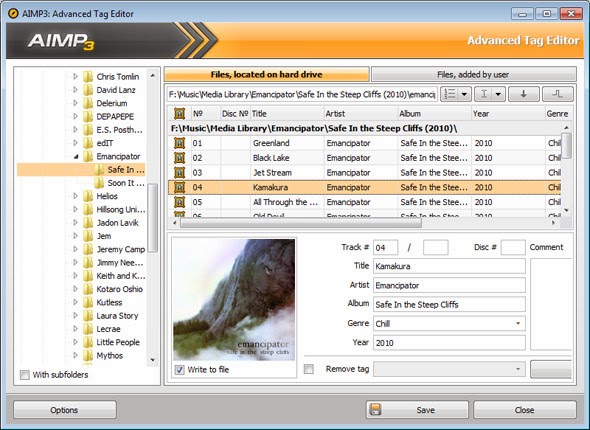Click the tag icon in the column header
This screenshot has height=430, width=590.
click(x=179, y=113)
